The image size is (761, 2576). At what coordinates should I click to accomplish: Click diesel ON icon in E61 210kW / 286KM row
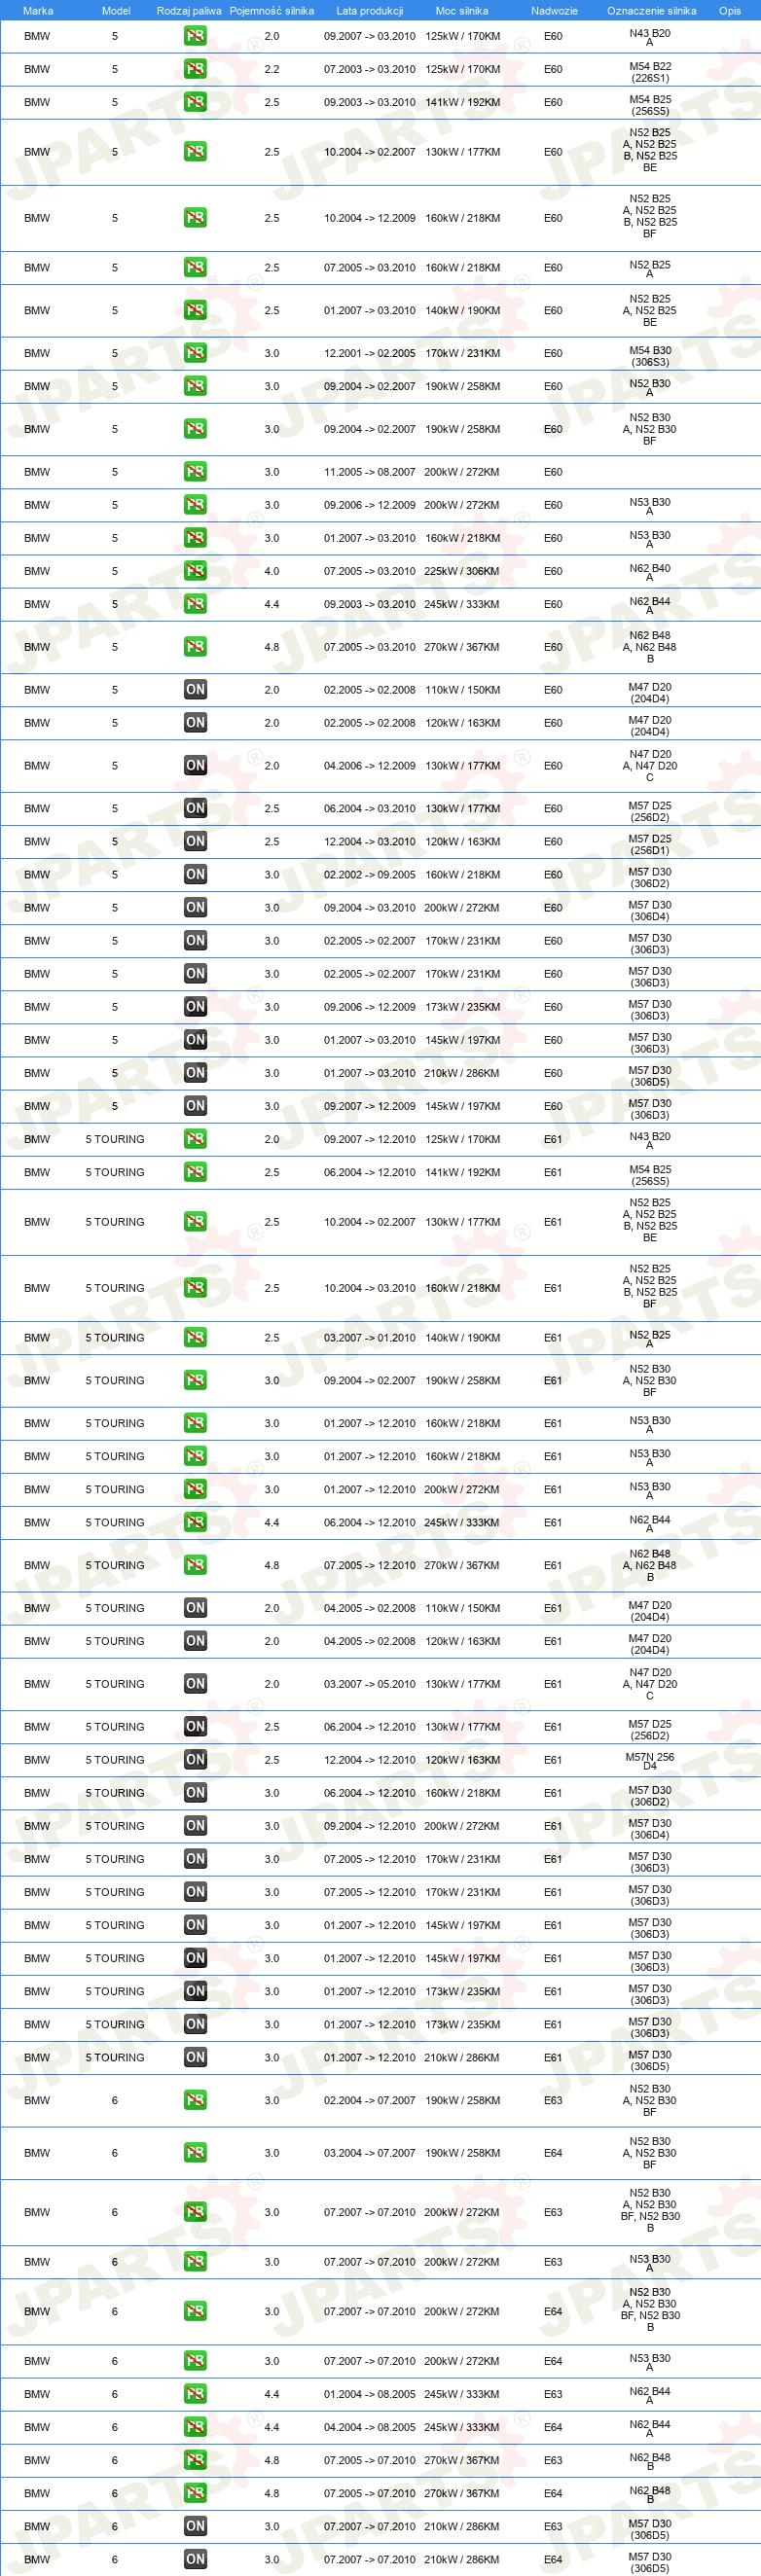tap(195, 2058)
